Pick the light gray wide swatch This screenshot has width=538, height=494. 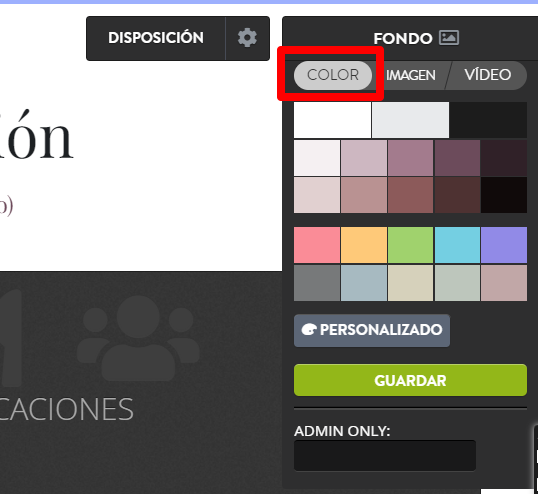pos(410,120)
